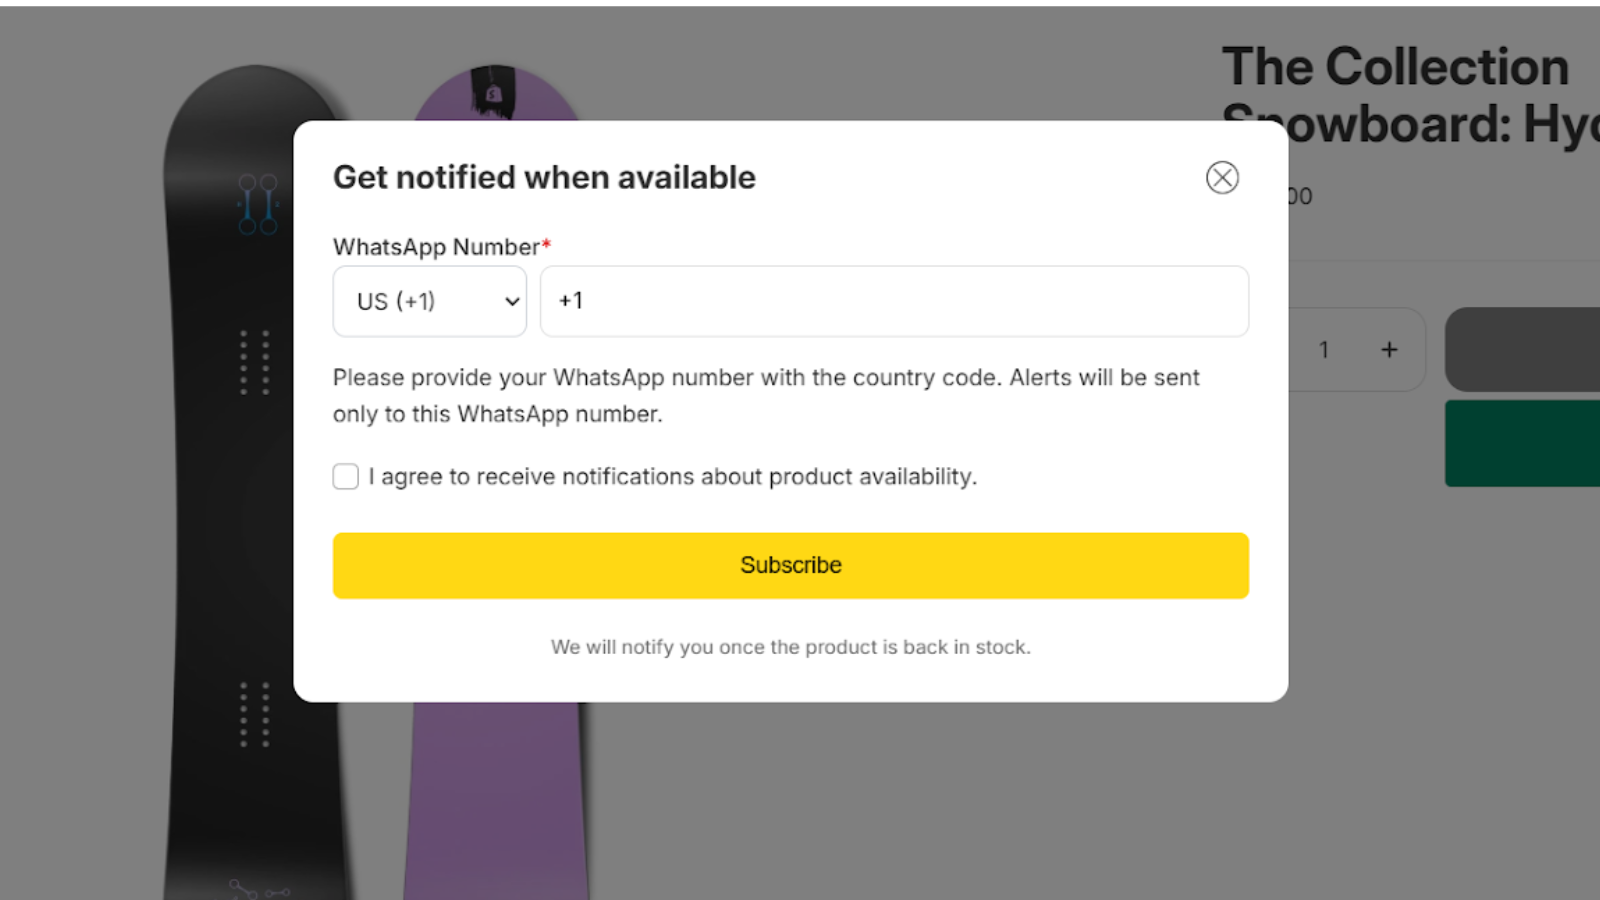Click the plus icon to increase quantity
Screen dimensions: 1600x900
(1389, 349)
